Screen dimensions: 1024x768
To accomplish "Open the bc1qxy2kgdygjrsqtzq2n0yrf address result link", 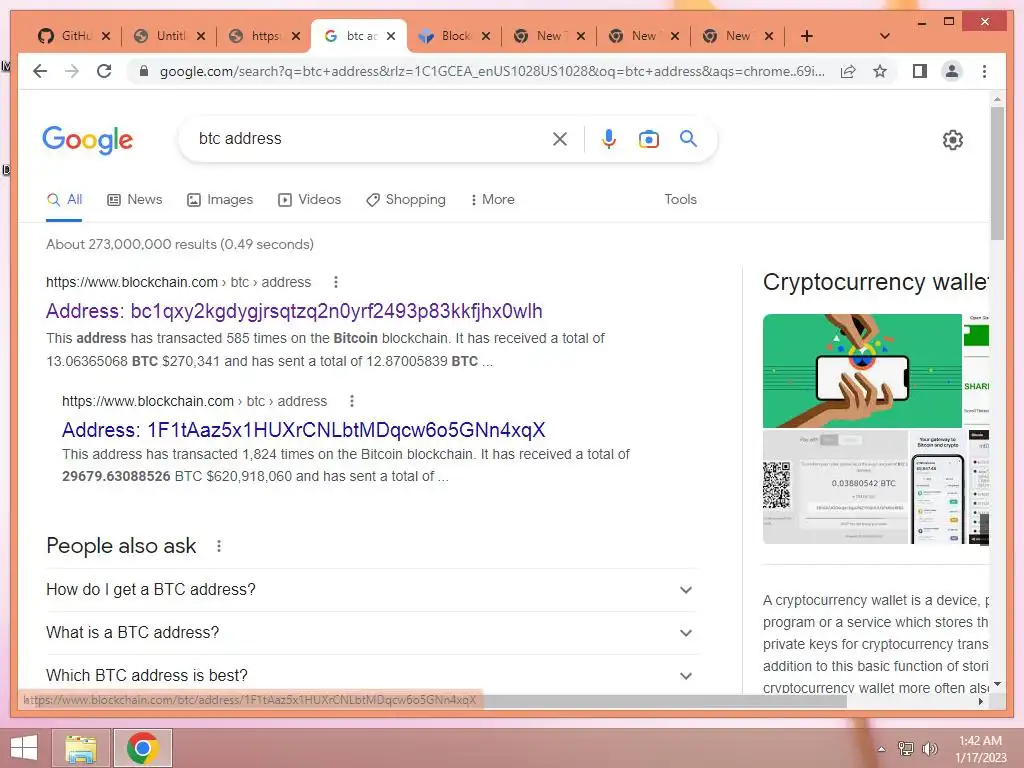I will pyautogui.click(x=294, y=311).
